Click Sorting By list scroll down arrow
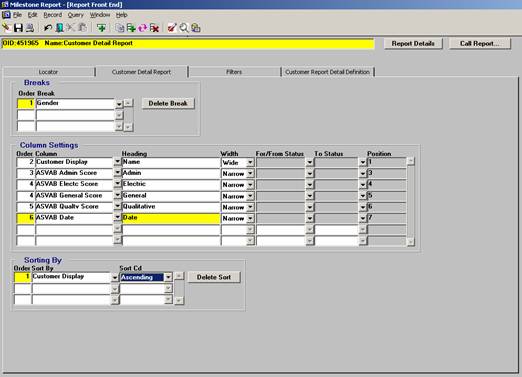Image resolution: width=522 pixels, height=377 pixels. tap(179, 300)
